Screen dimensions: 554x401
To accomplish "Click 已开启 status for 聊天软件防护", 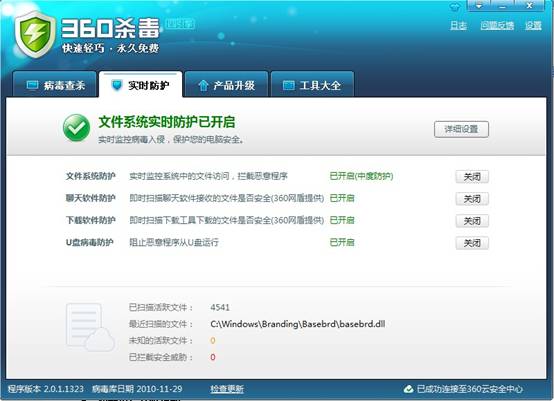I will [x=342, y=198].
